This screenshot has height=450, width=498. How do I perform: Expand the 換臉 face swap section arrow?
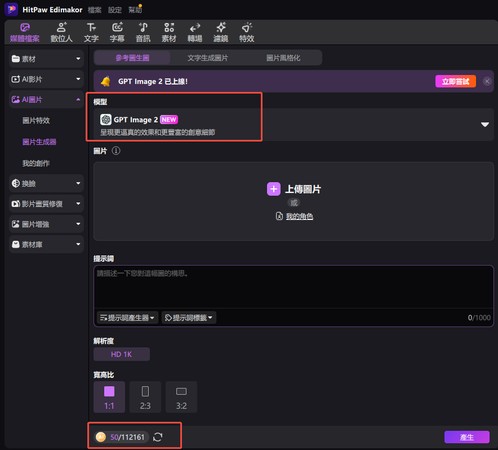[78, 183]
